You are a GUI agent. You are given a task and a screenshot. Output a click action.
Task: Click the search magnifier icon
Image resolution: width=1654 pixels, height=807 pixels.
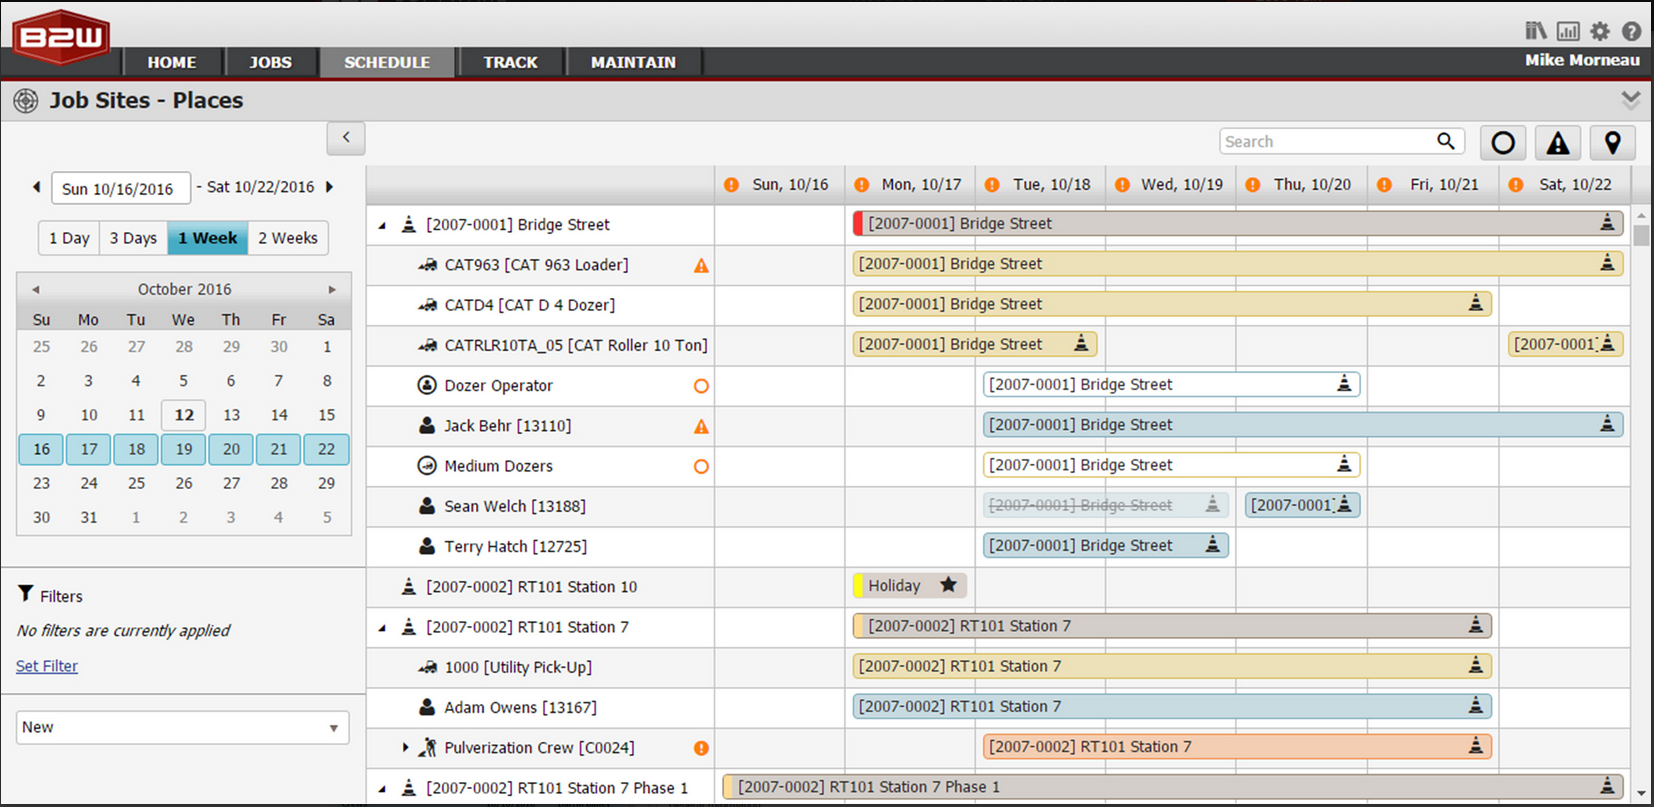point(1446,141)
